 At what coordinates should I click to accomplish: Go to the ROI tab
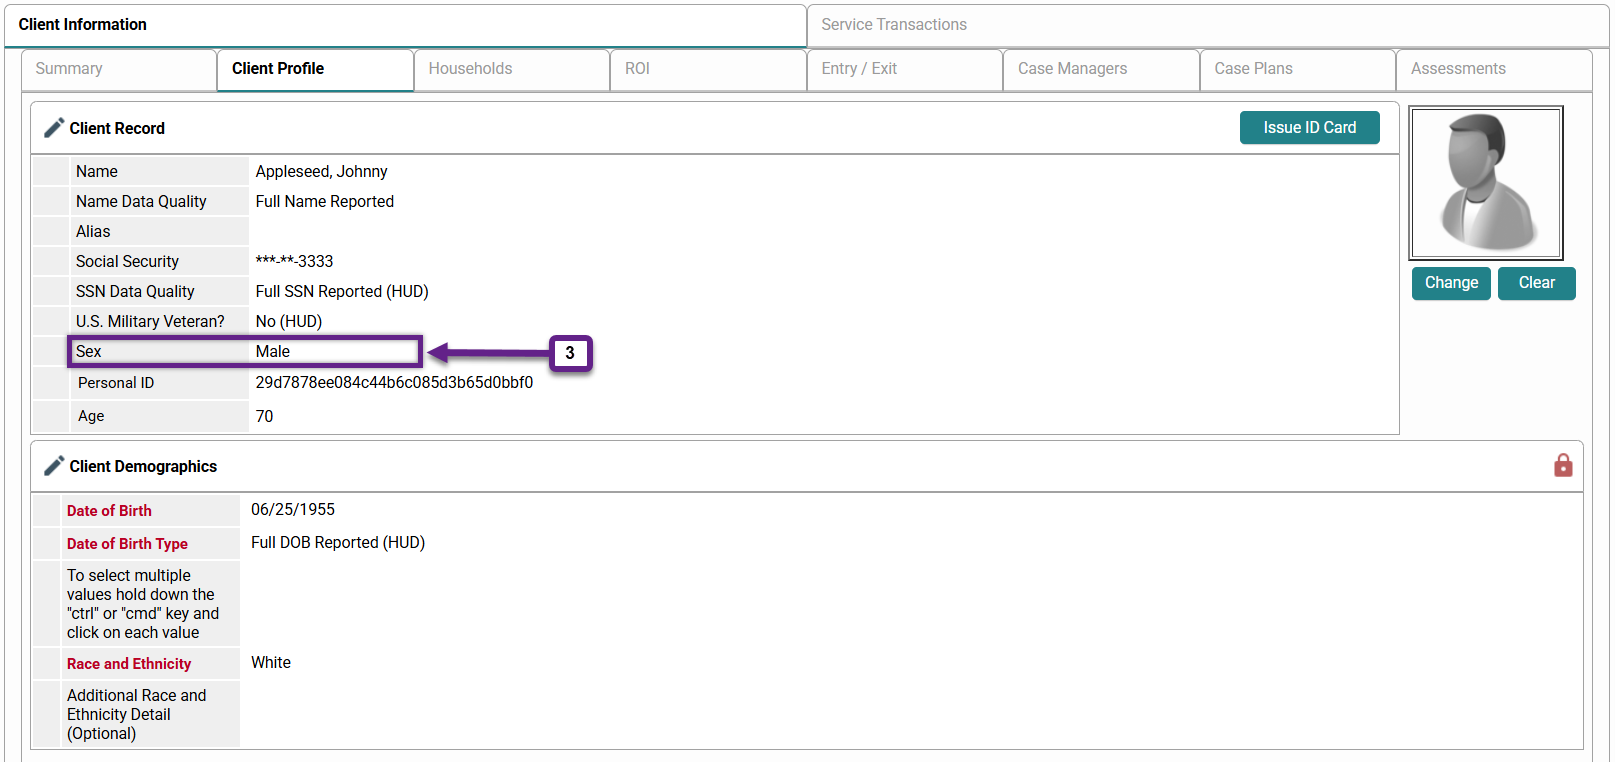(637, 69)
